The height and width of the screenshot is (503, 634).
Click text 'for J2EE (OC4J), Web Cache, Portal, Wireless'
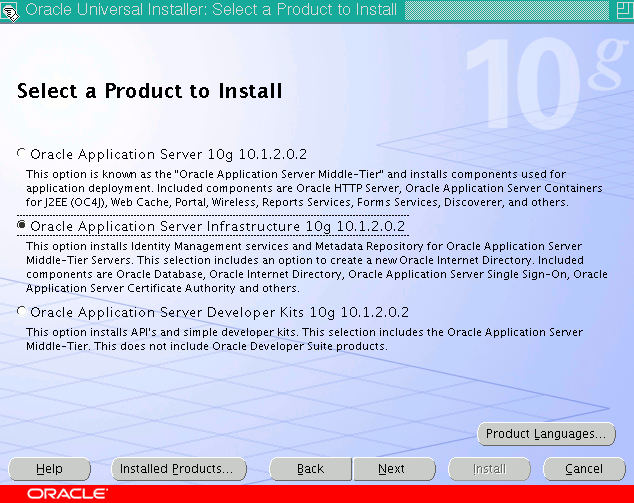pos(142,202)
